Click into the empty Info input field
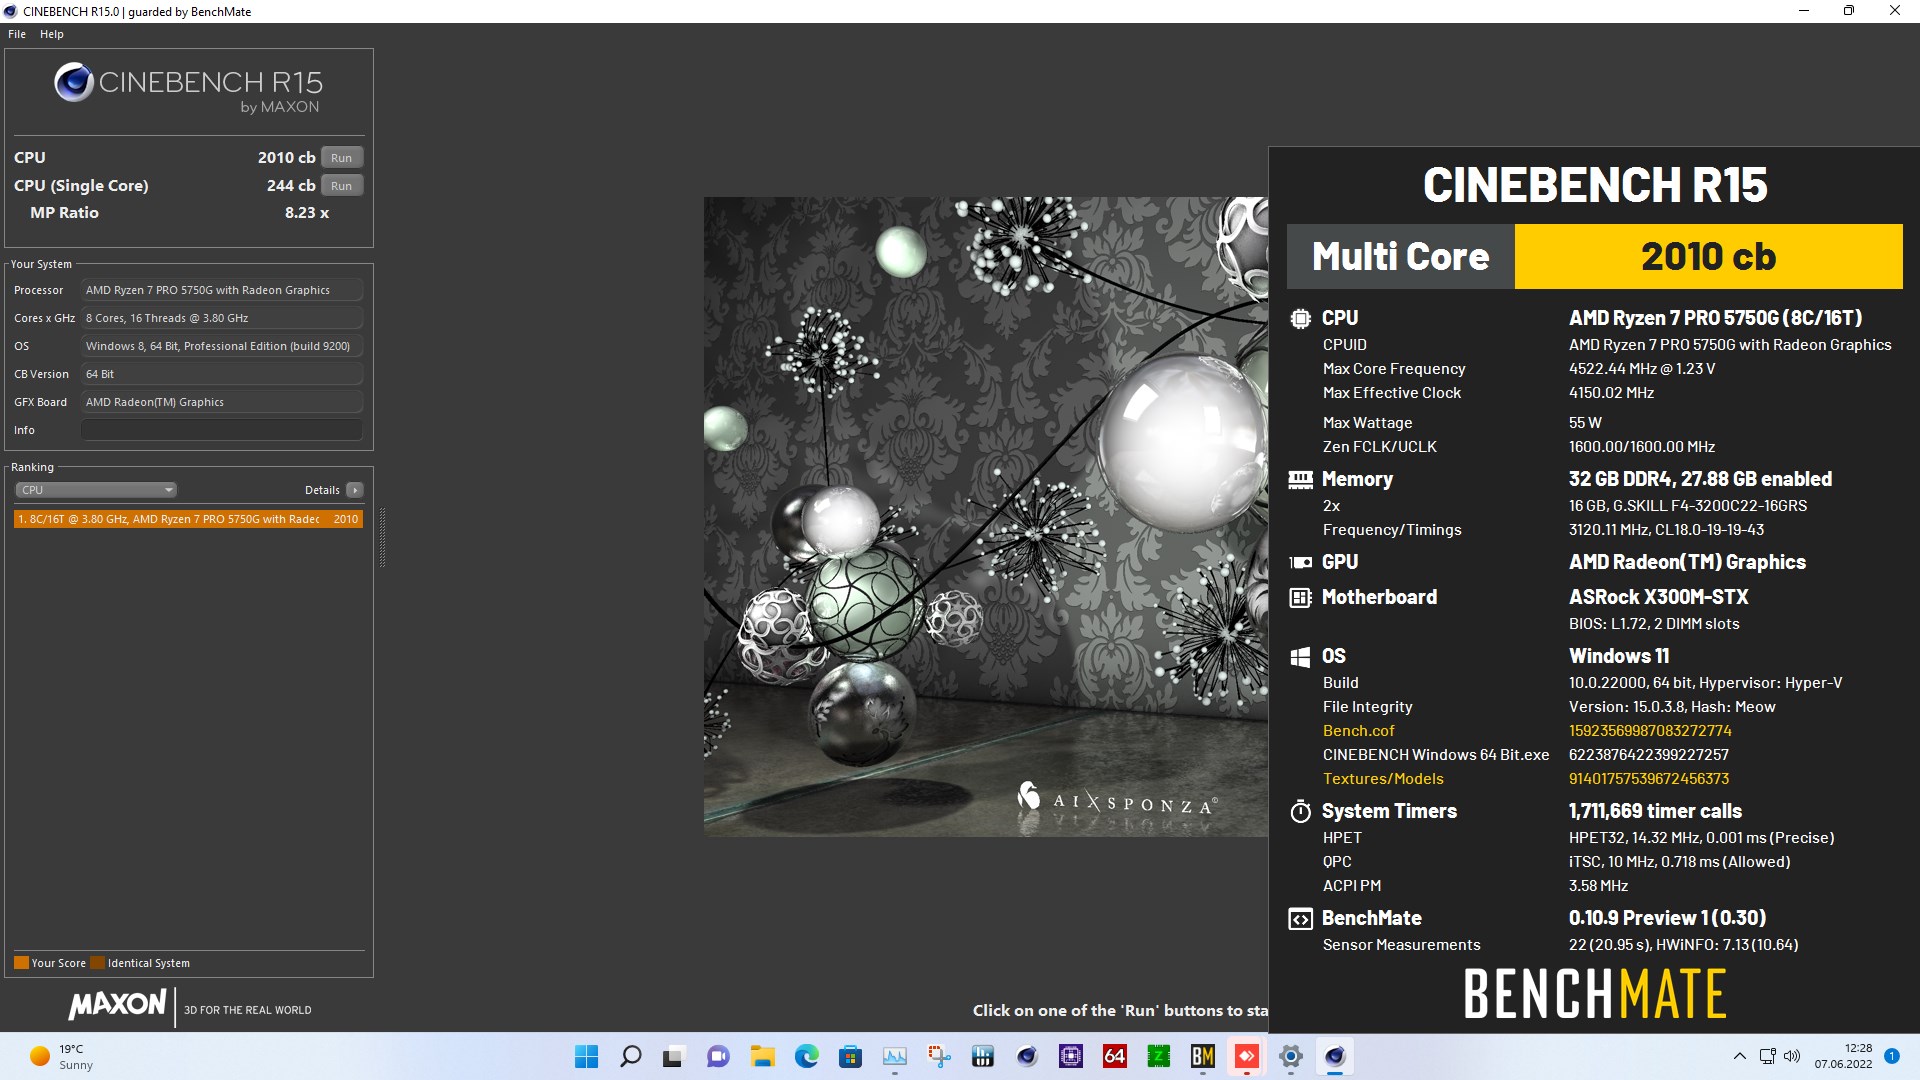 [221, 430]
